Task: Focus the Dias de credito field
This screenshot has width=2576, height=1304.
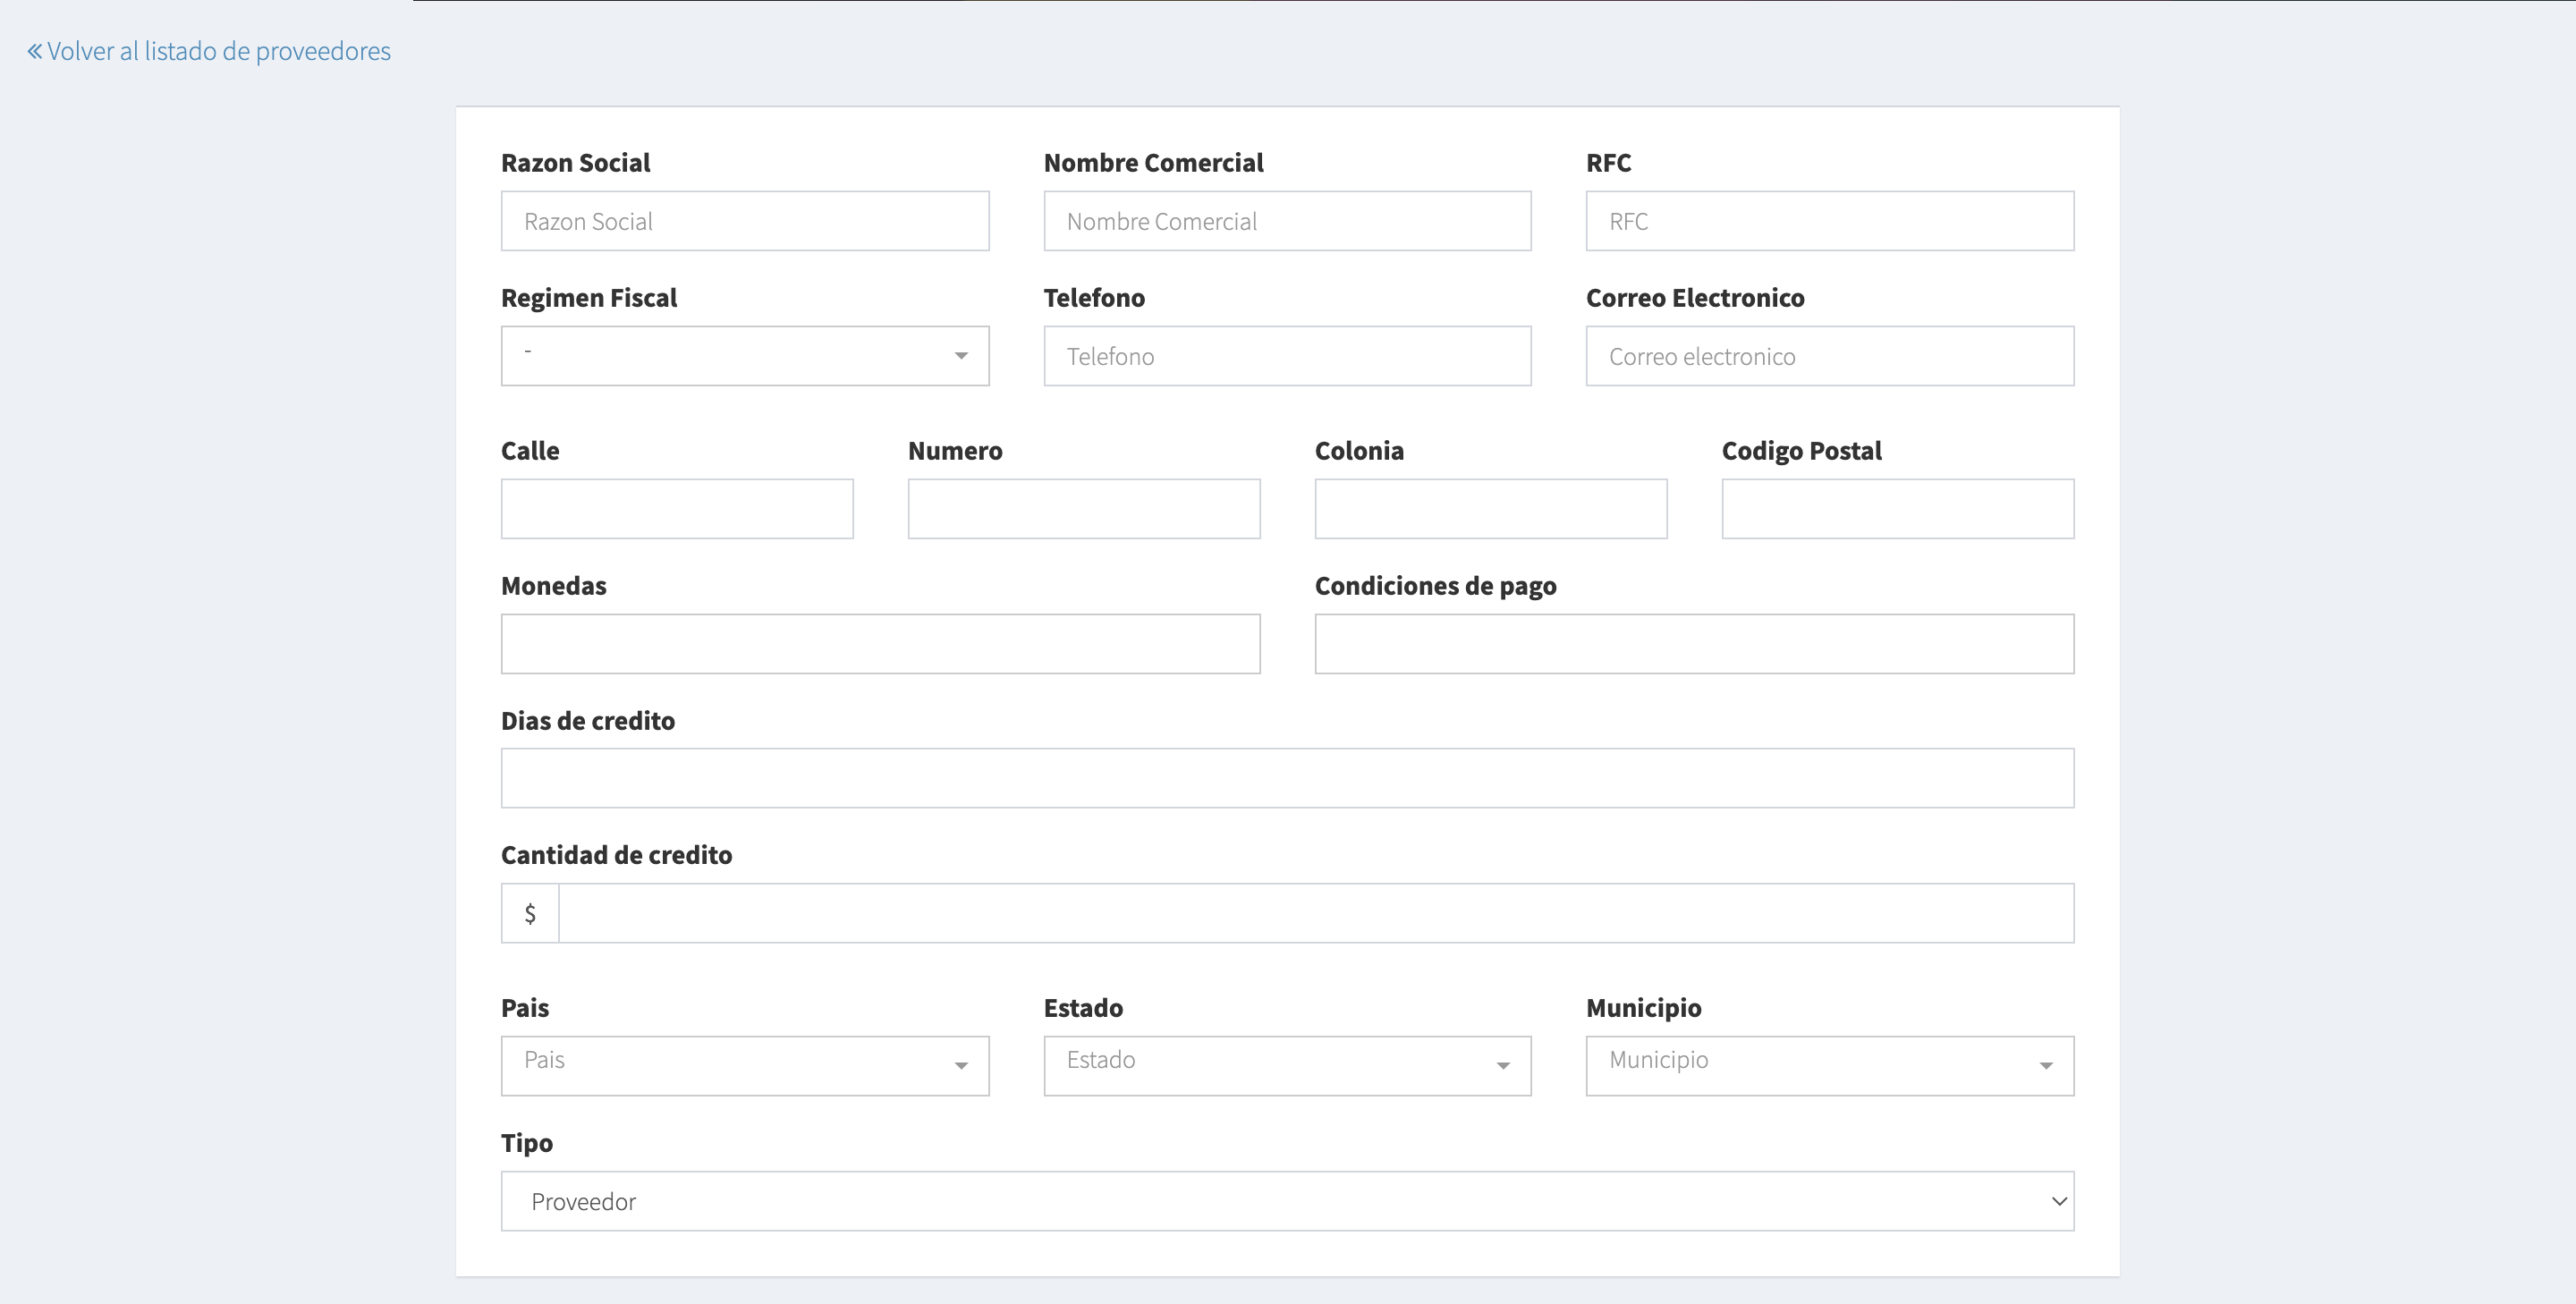Action: (1286, 778)
